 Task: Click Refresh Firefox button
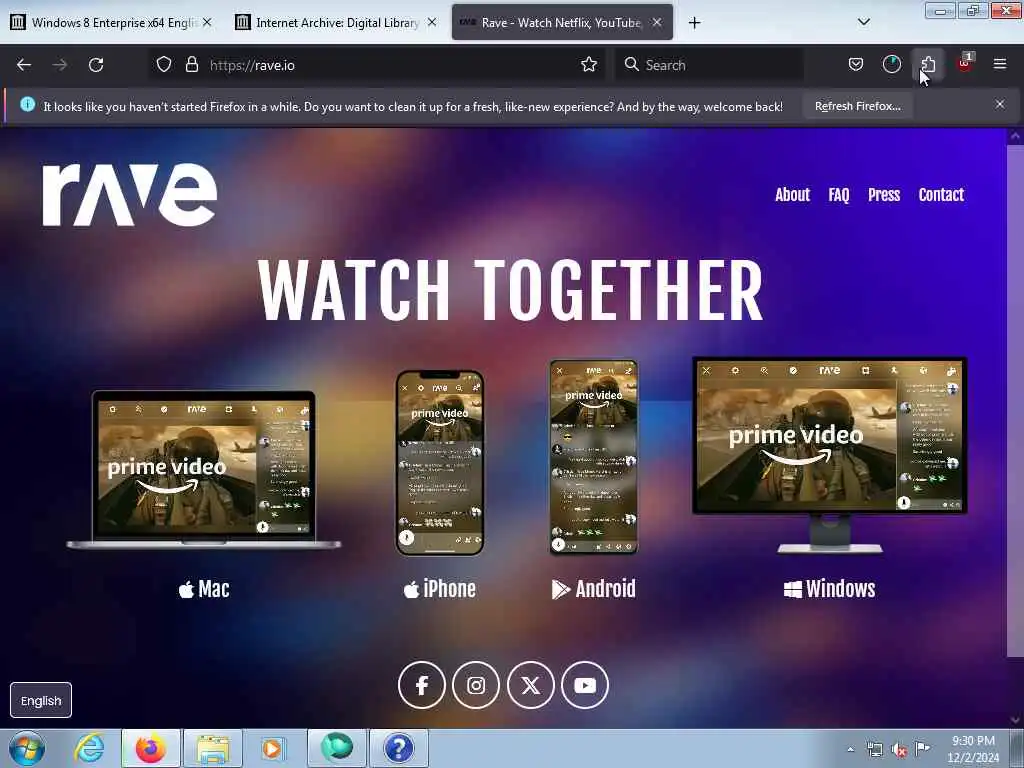857,106
